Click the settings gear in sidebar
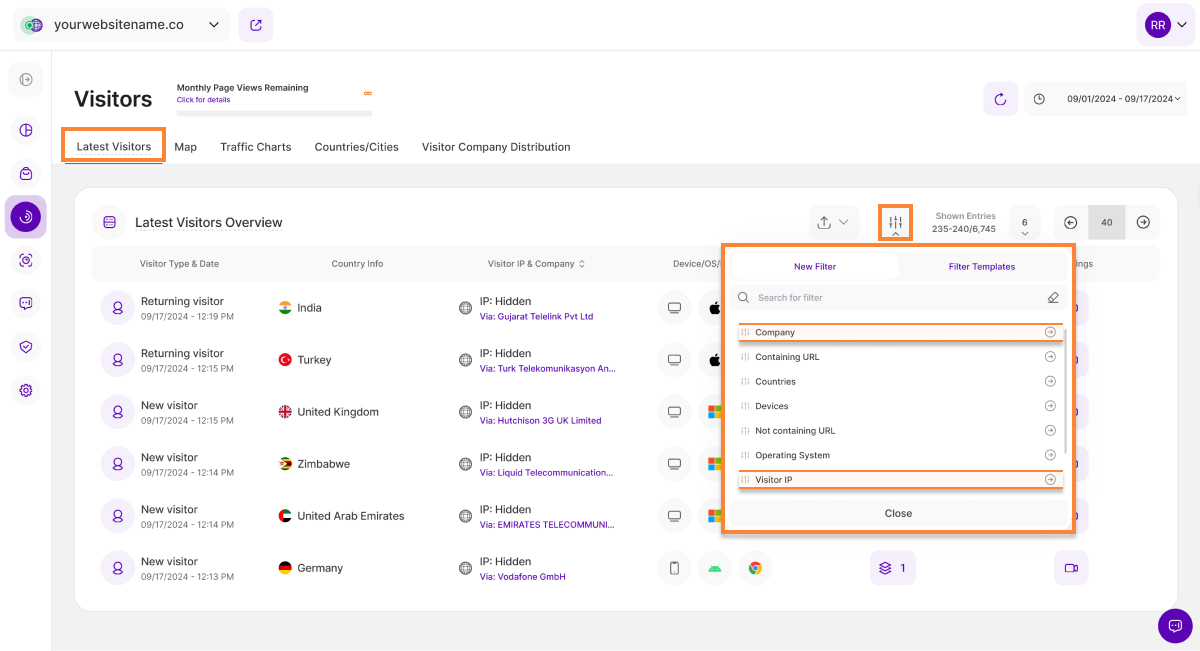This screenshot has width=1200, height=651. pos(26,390)
